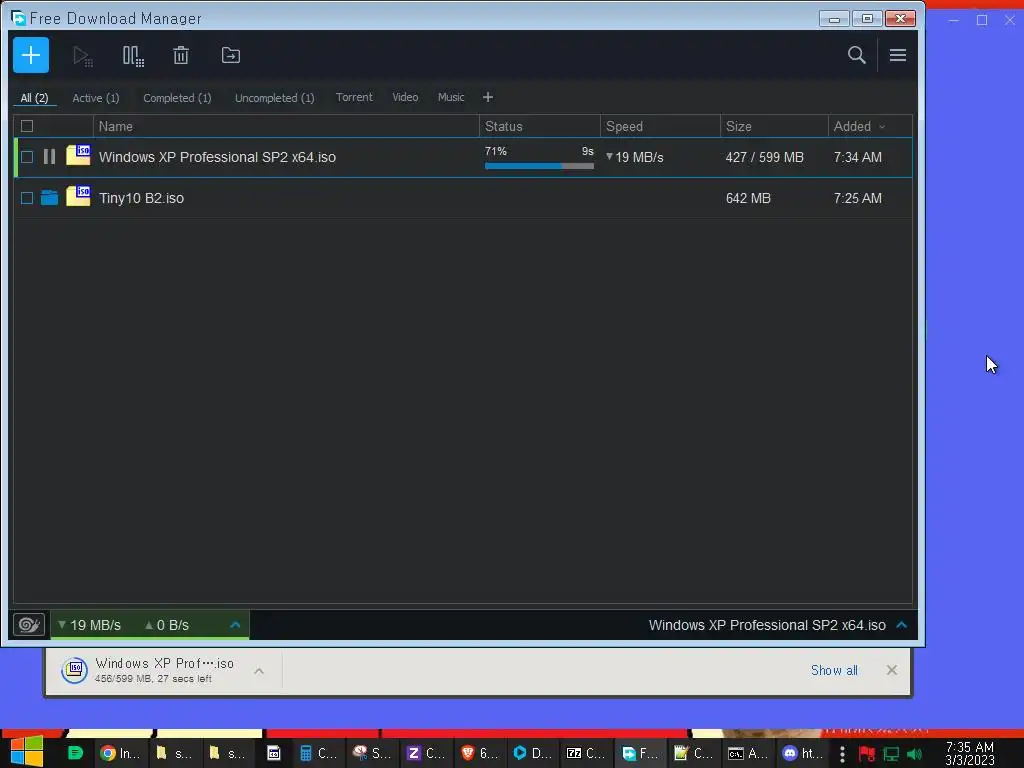Click Show all downloads link
The width and height of the screenshot is (1024, 768).
pyautogui.click(x=834, y=670)
